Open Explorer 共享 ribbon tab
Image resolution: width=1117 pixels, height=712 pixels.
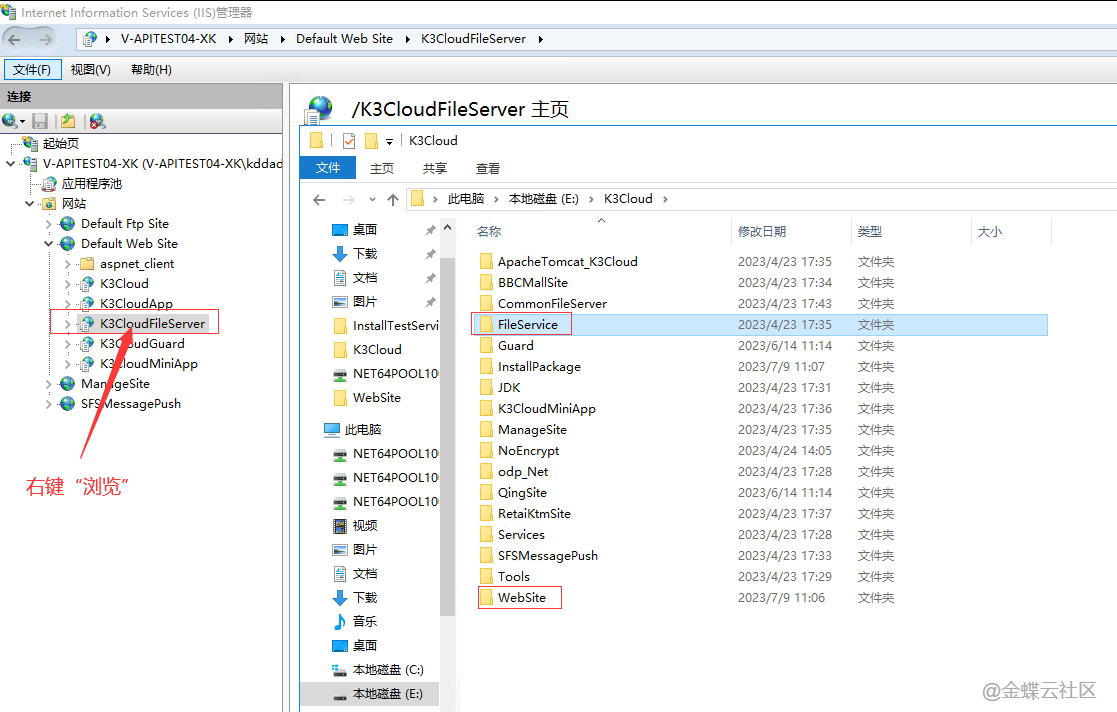tap(435, 168)
